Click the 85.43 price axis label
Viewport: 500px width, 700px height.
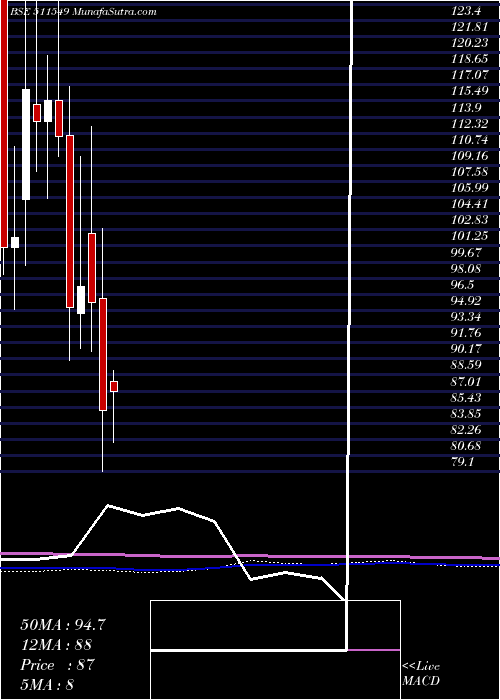[467, 398]
